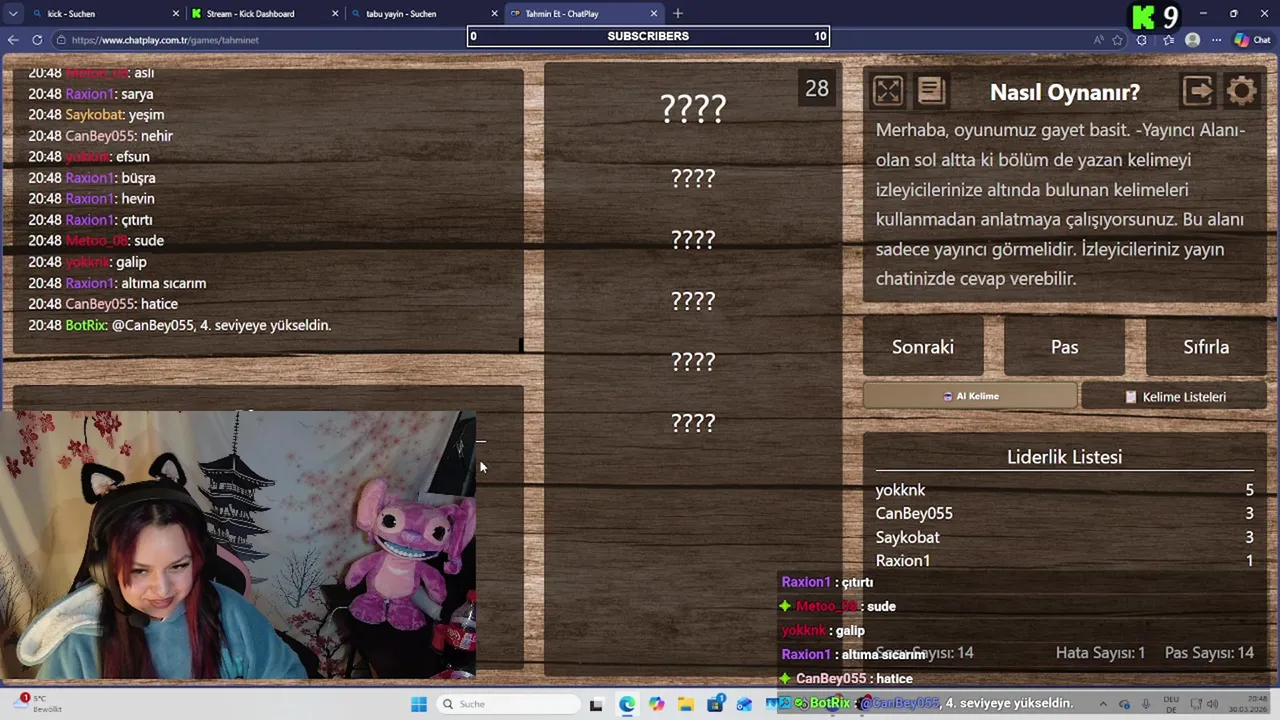Skip the word using Pas button
Image resolution: width=1280 pixels, height=720 pixels.
tap(1064, 347)
